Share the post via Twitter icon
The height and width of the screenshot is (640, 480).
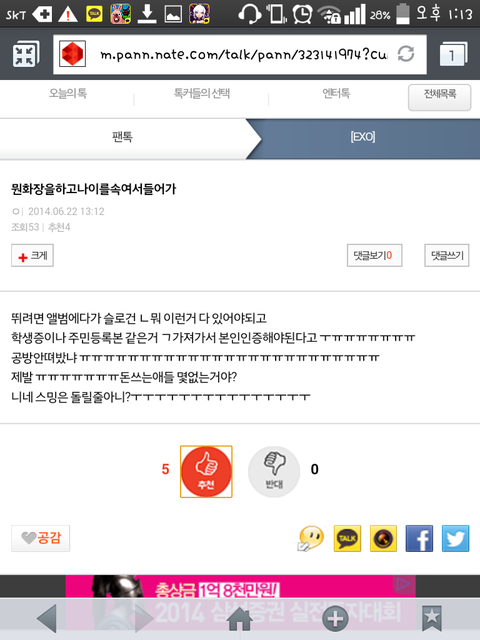(456, 538)
